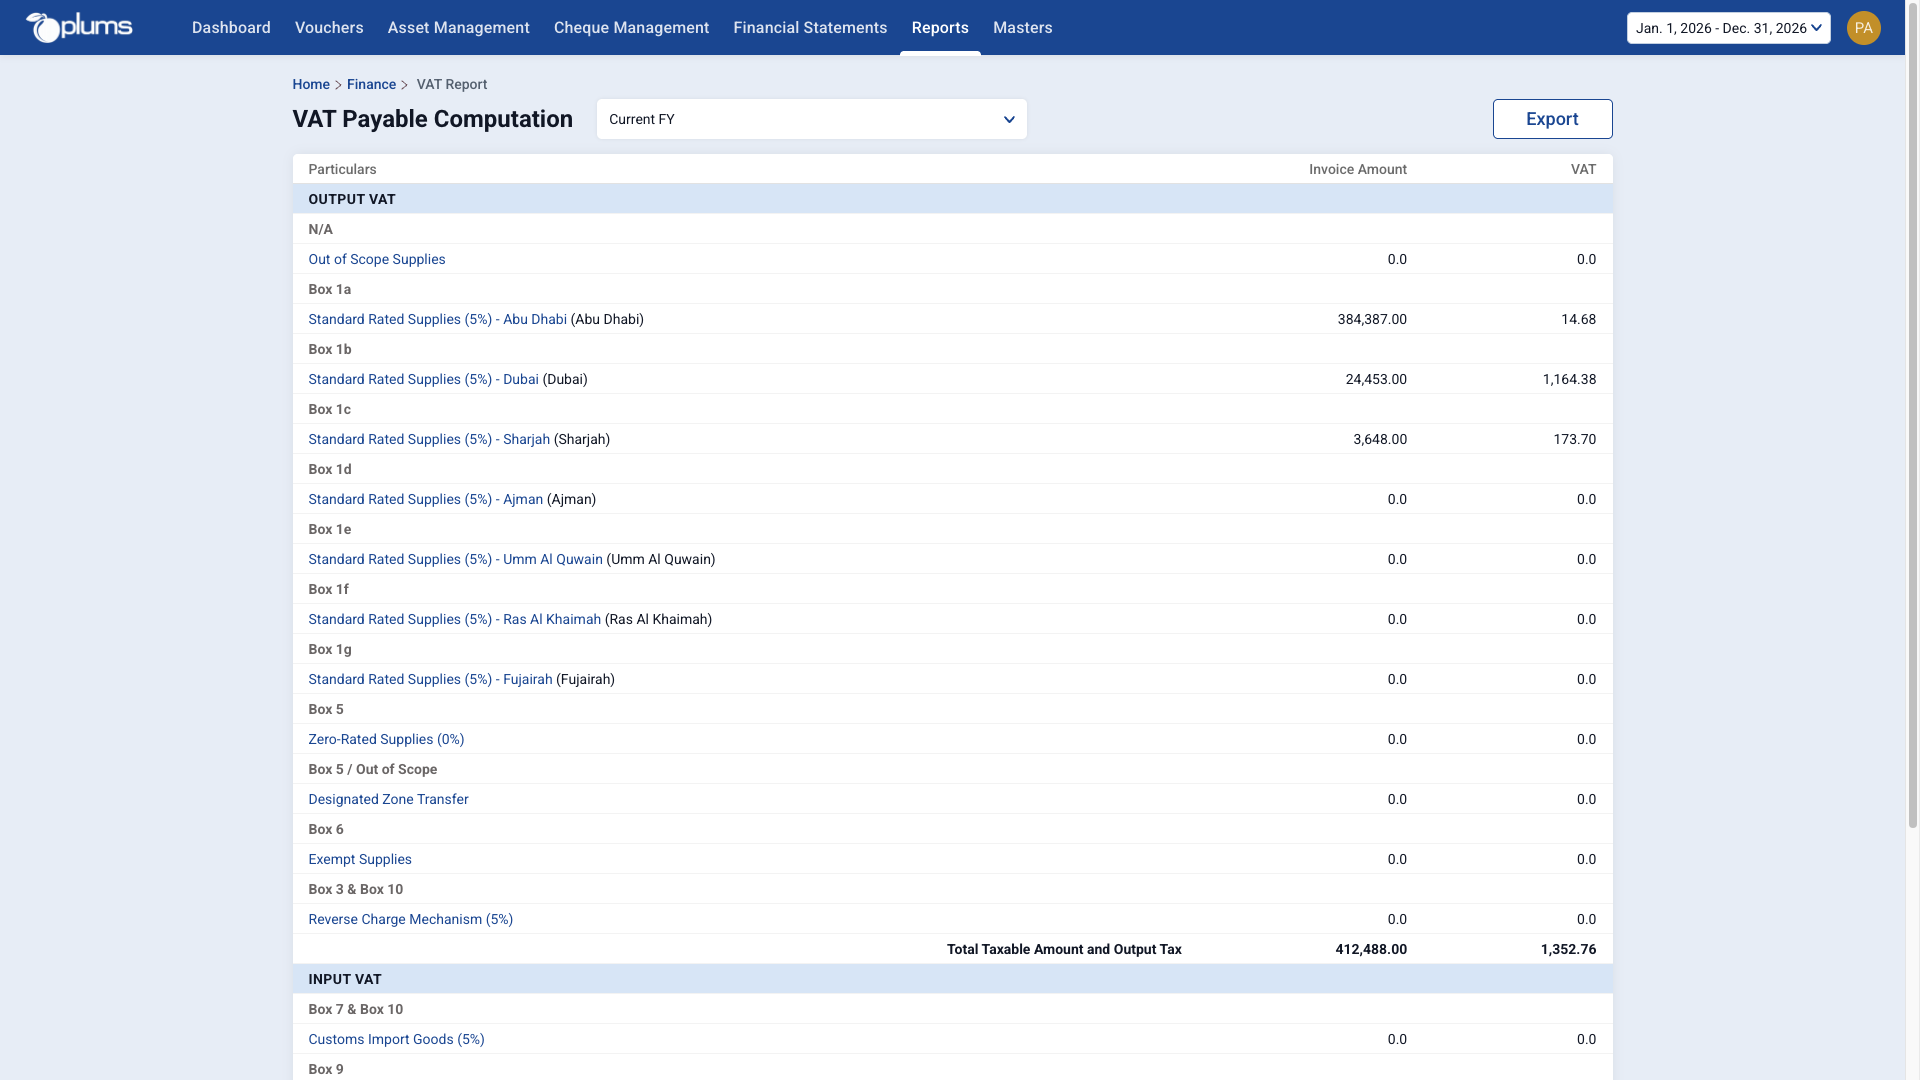Expand the Current FY period dropdown
The width and height of the screenshot is (1920, 1080).
pos(811,119)
